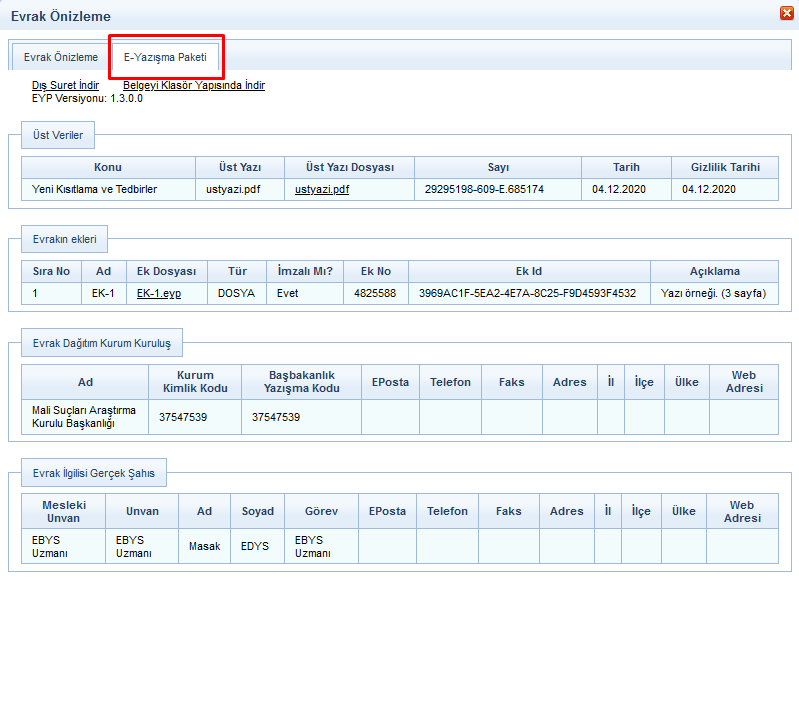Click the Konu column header
Image resolution: width=799 pixels, height=704 pixels.
click(x=108, y=167)
